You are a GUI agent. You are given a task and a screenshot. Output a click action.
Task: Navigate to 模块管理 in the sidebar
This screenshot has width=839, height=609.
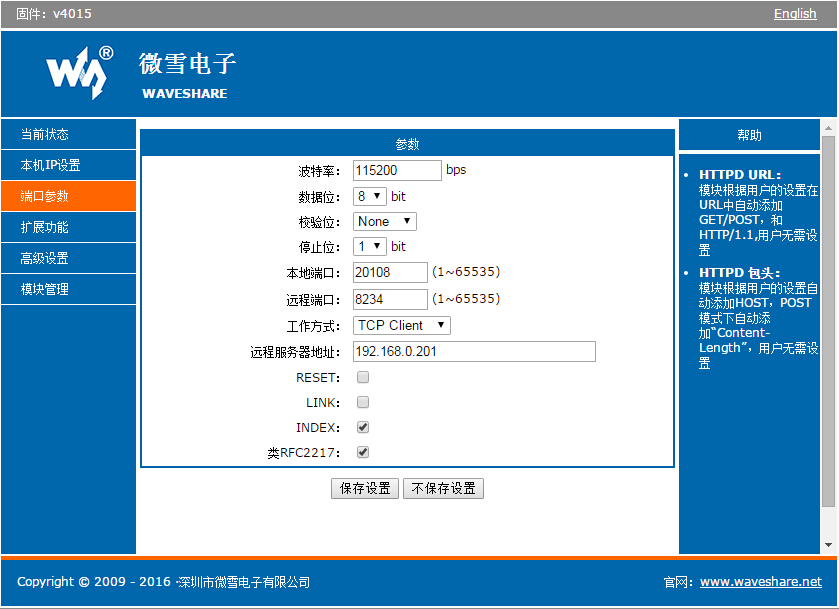(x=68, y=290)
